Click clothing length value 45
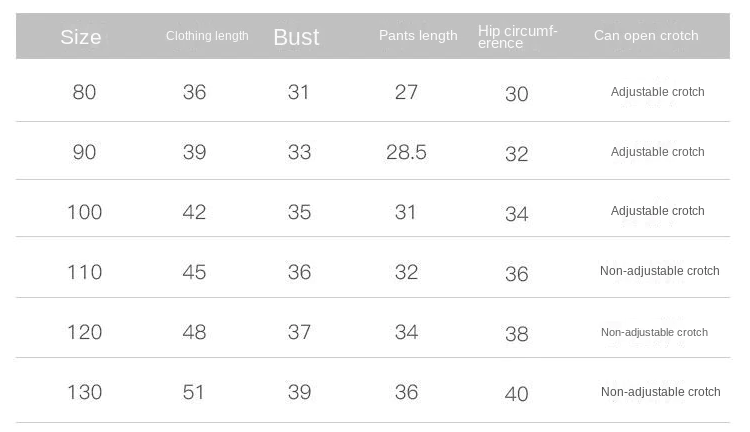 194,272
